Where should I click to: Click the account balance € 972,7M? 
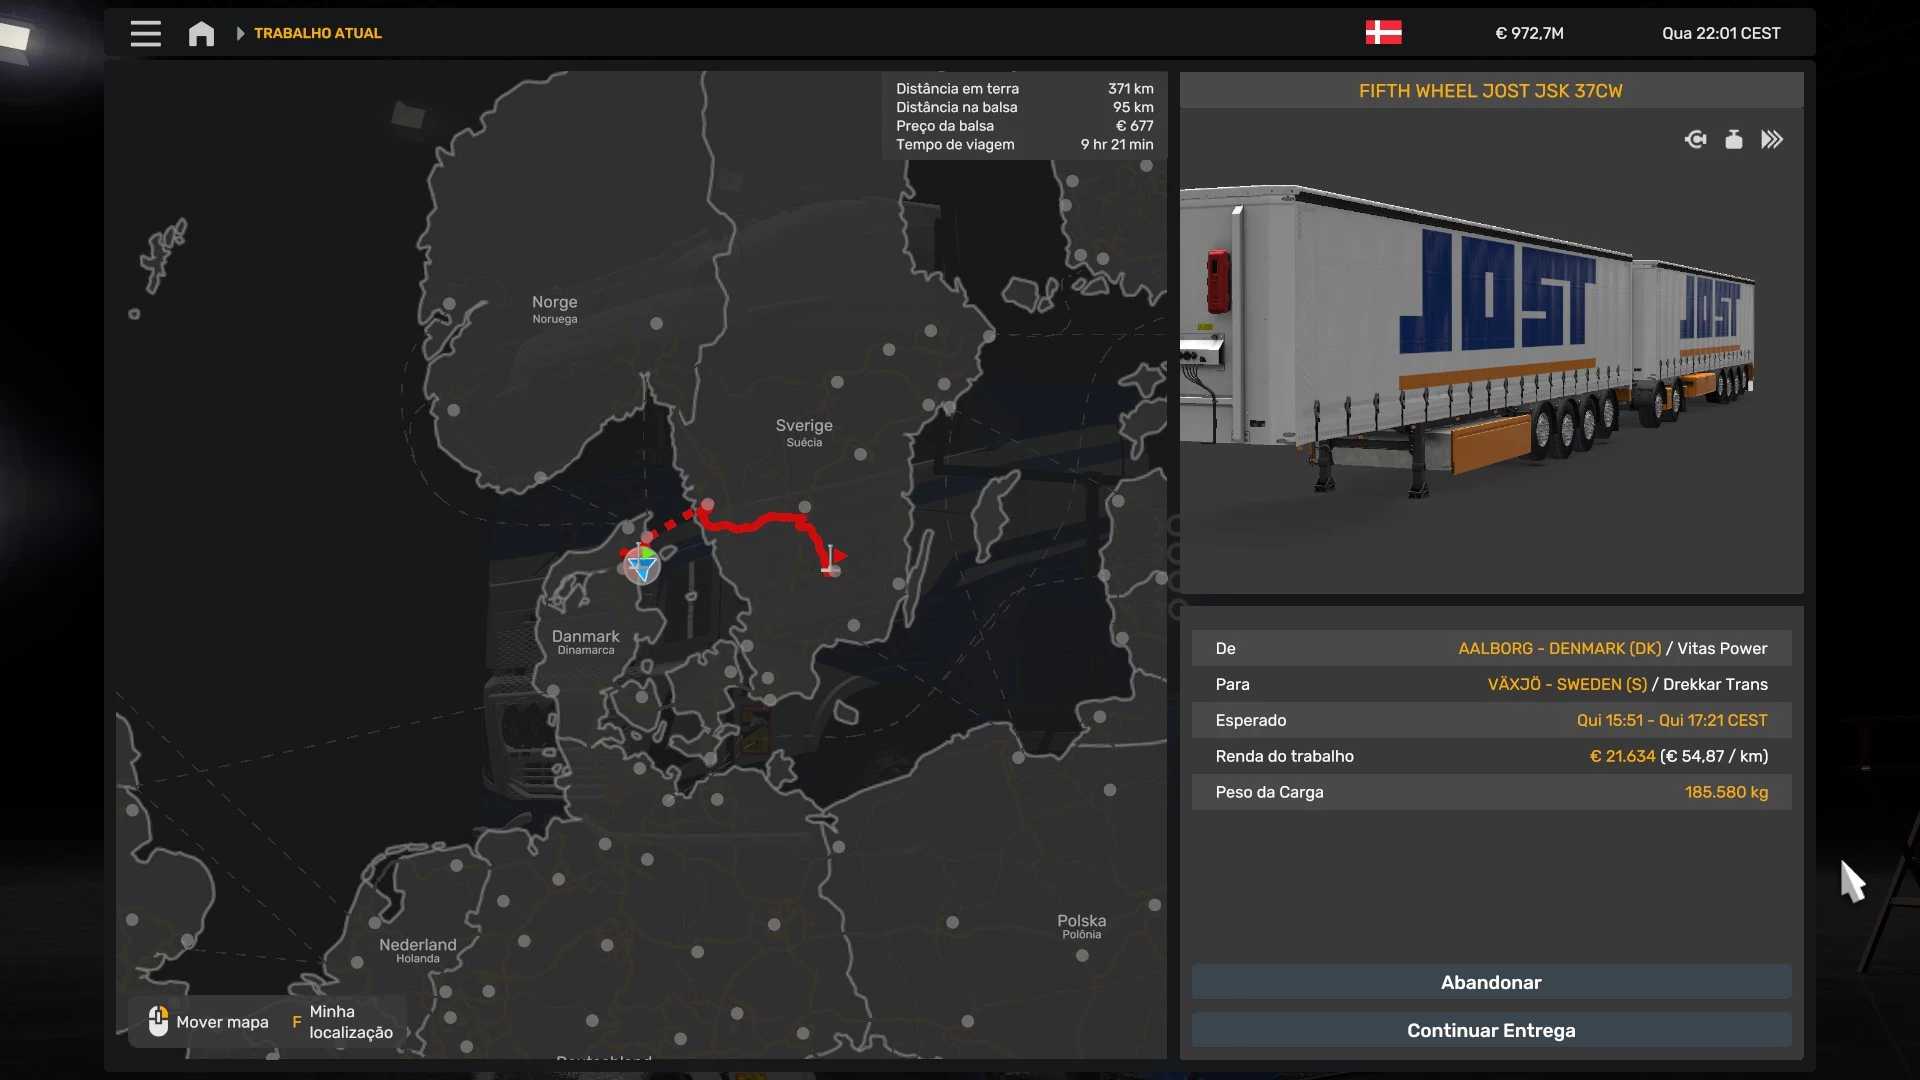(1529, 33)
